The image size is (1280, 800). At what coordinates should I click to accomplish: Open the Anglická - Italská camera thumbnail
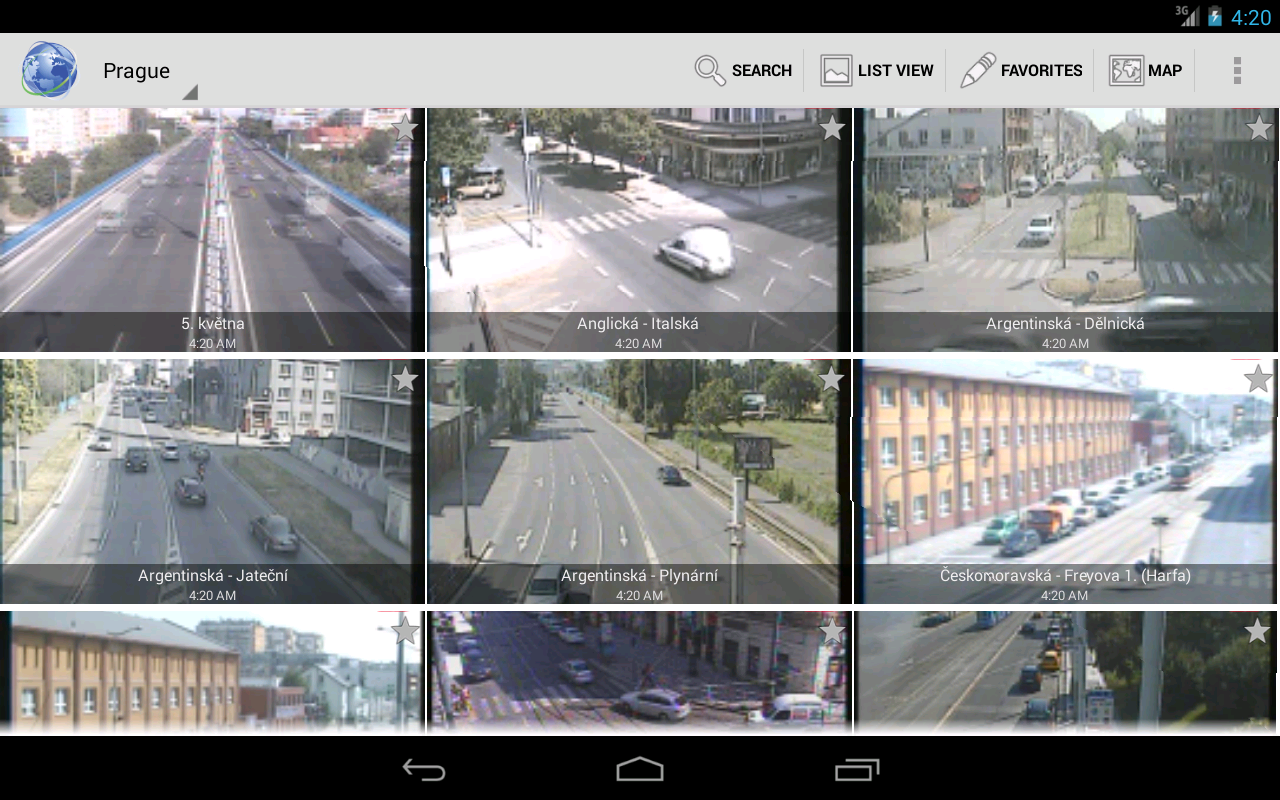[639, 230]
